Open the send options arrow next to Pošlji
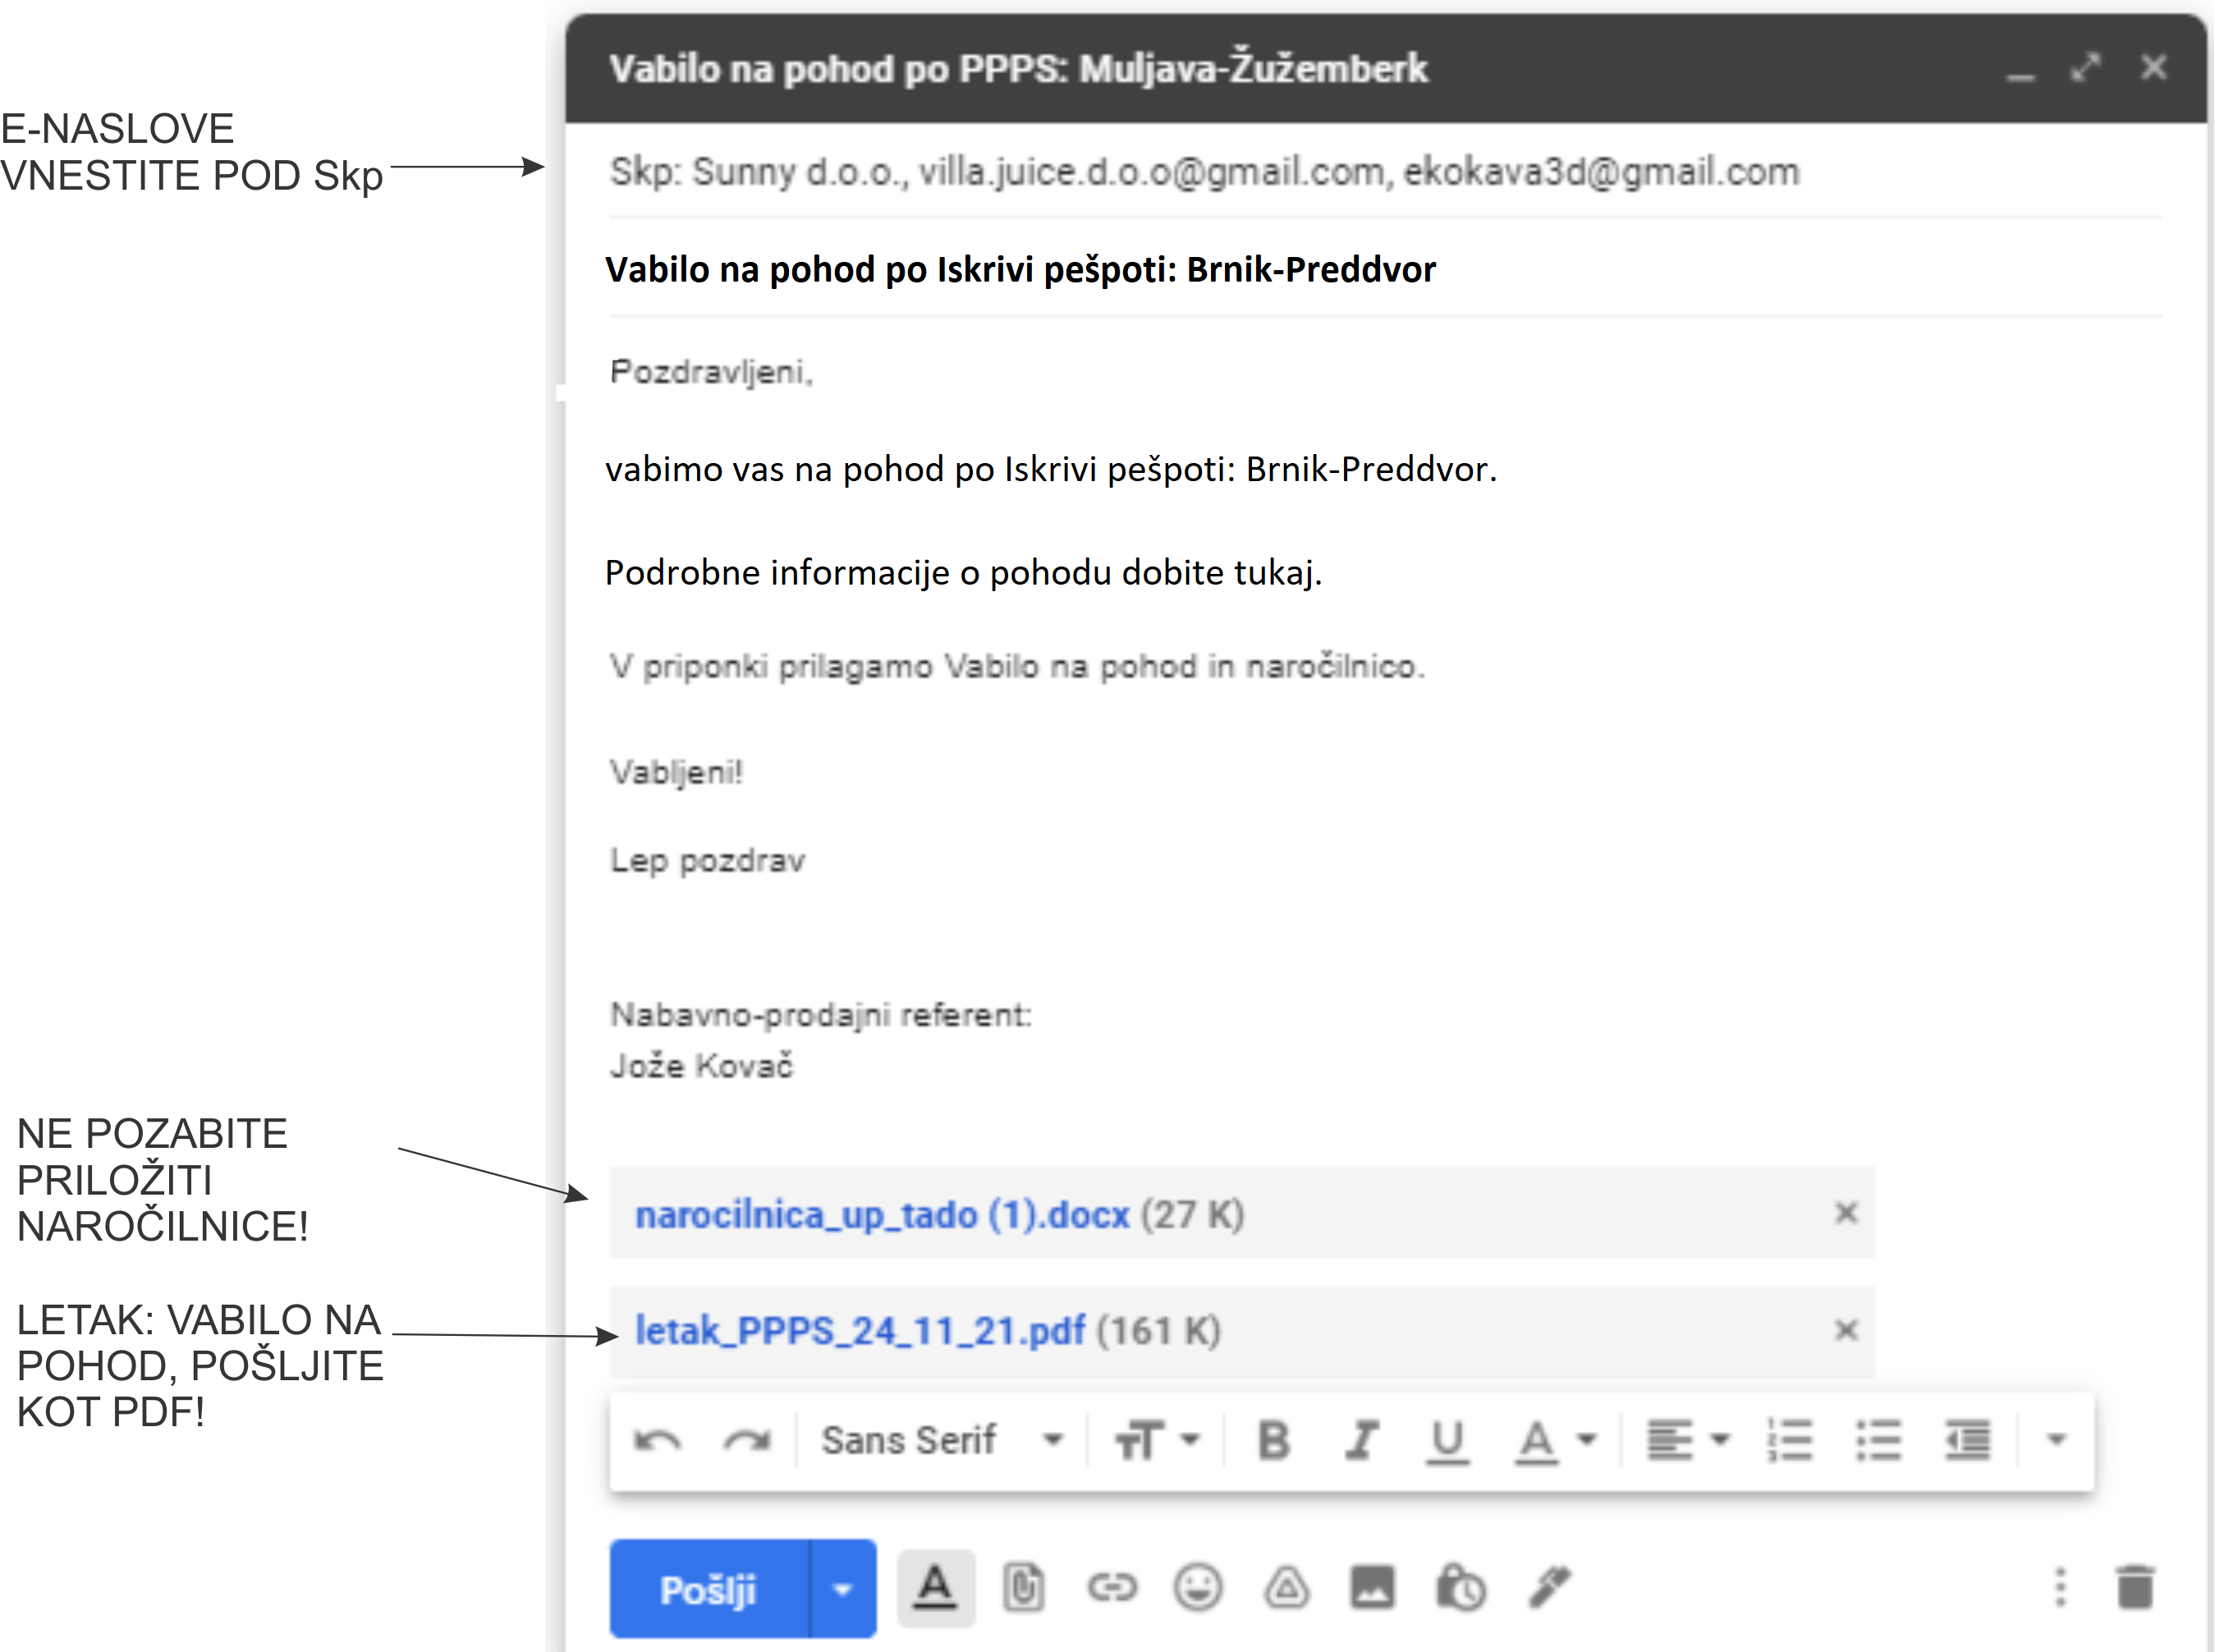The image size is (2215, 1652). click(843, 1589)
